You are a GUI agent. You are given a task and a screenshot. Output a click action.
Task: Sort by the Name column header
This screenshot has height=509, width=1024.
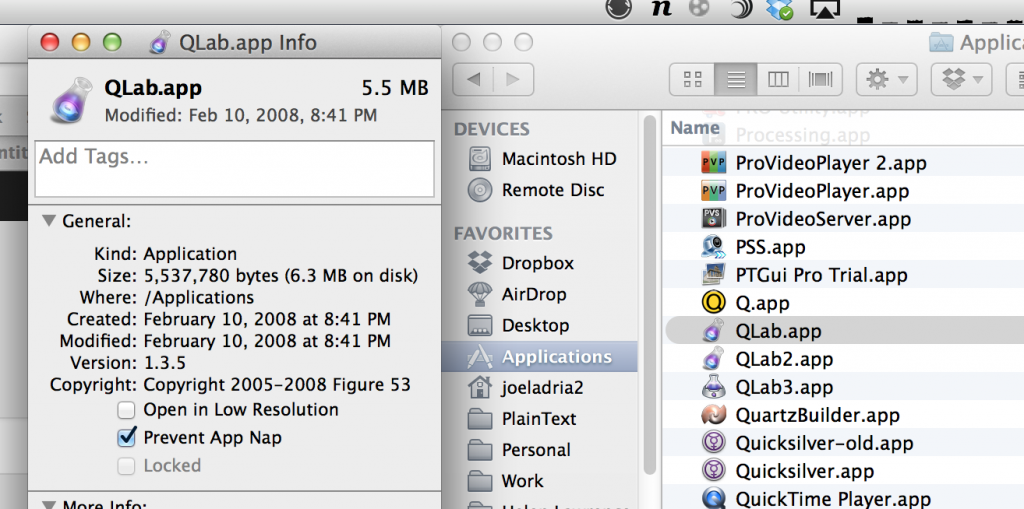(695, 128)
